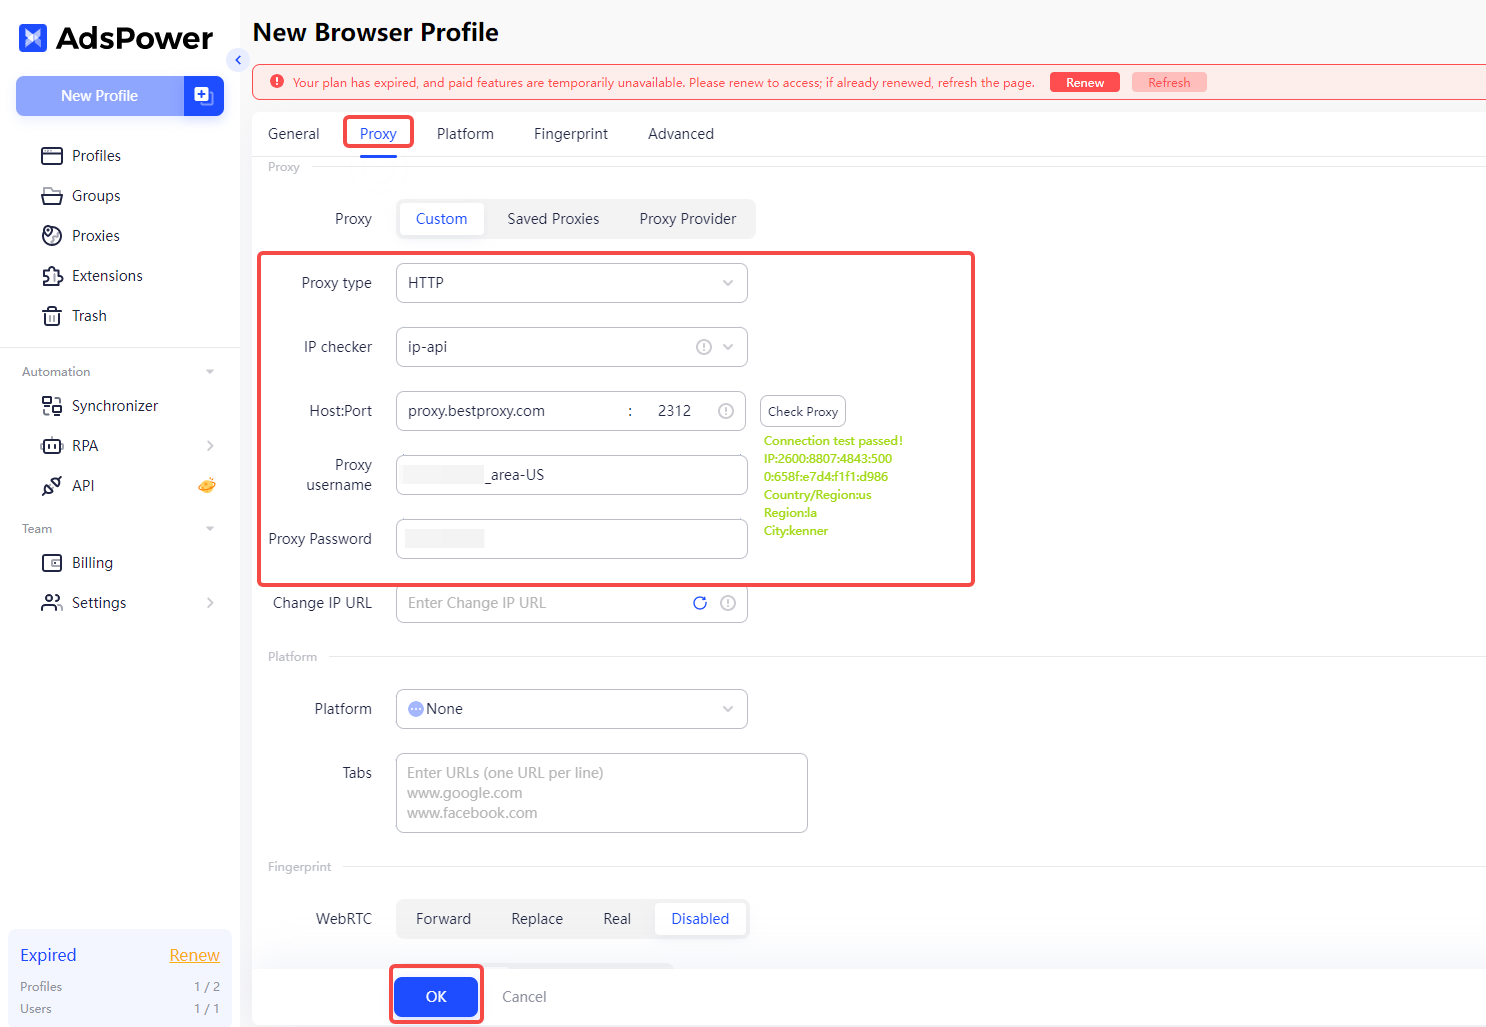
Task: Select Disabled for WebRTC
Action: tap(700, 919)
